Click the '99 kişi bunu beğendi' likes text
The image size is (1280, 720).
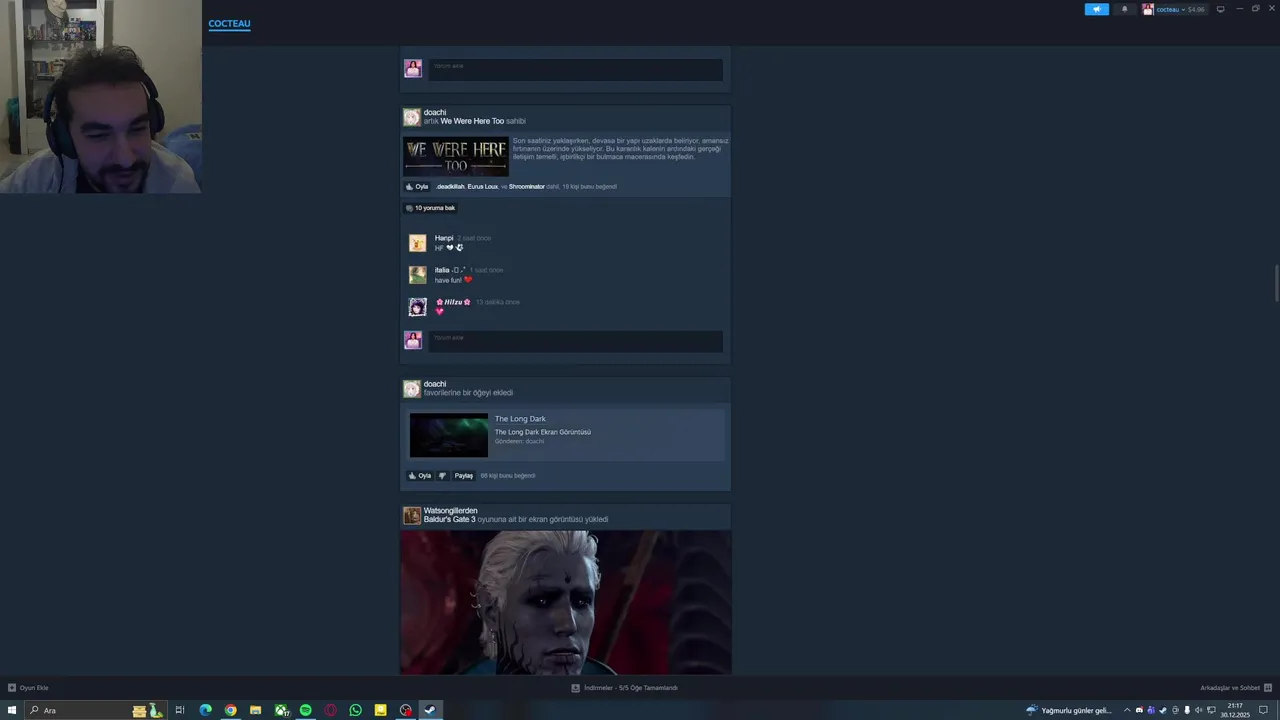(508, 476)
